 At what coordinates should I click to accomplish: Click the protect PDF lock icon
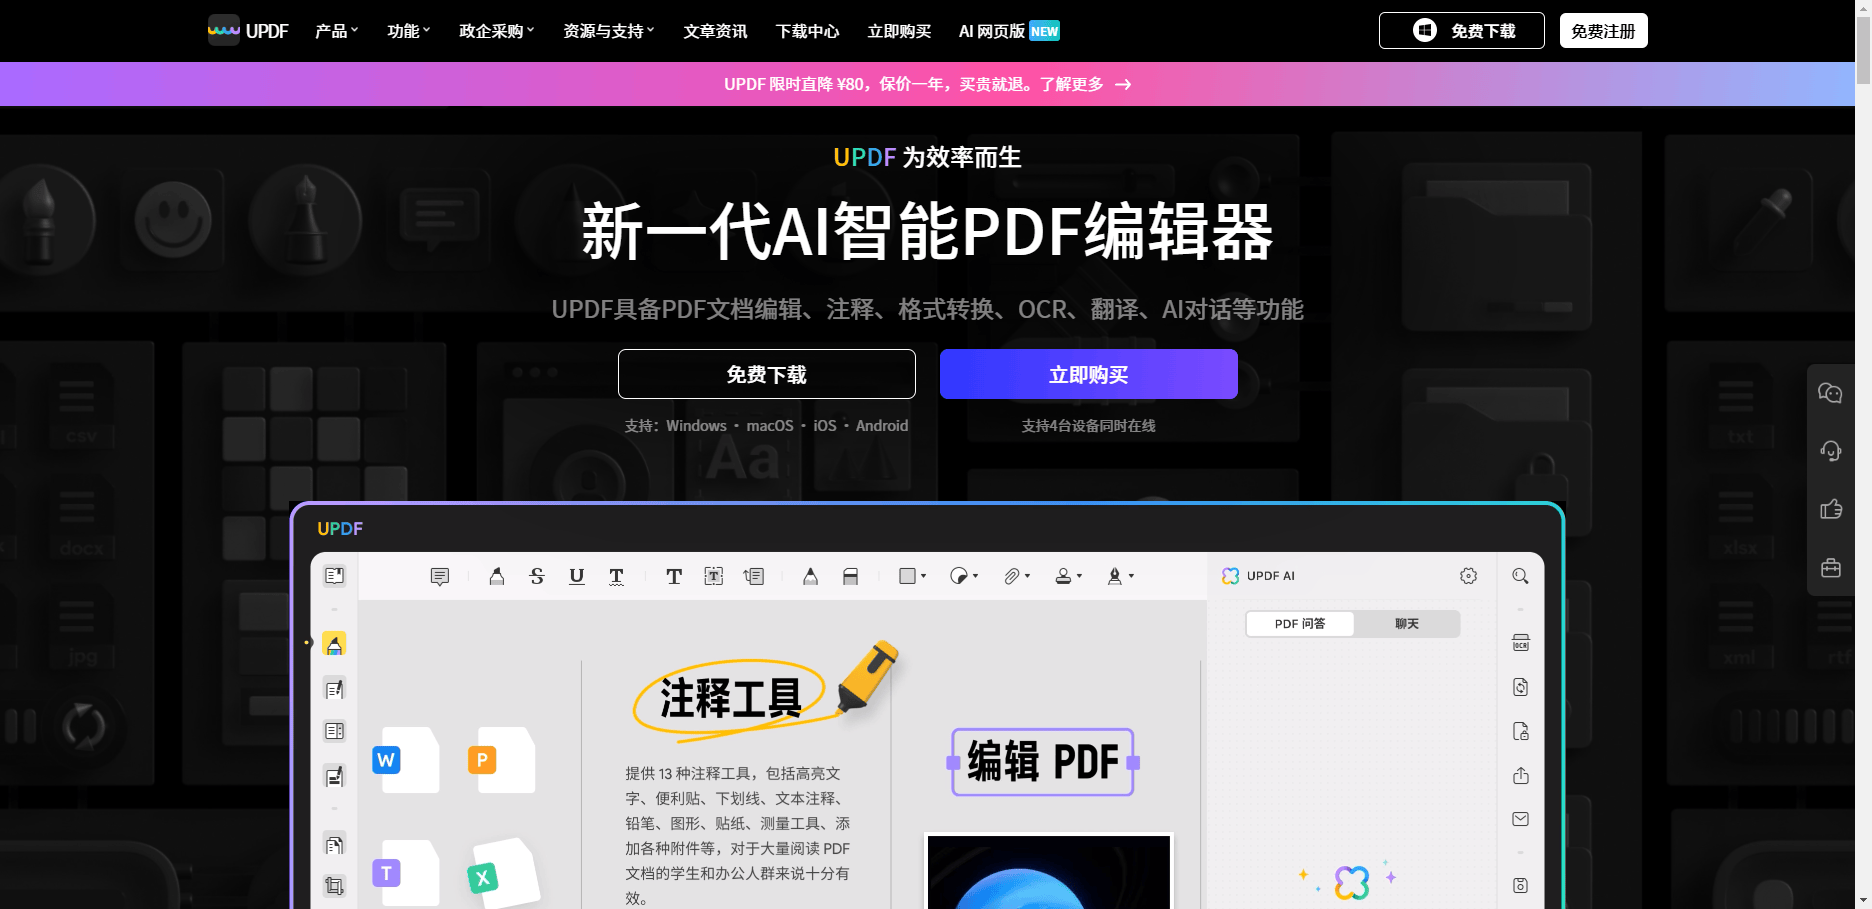1521,731
